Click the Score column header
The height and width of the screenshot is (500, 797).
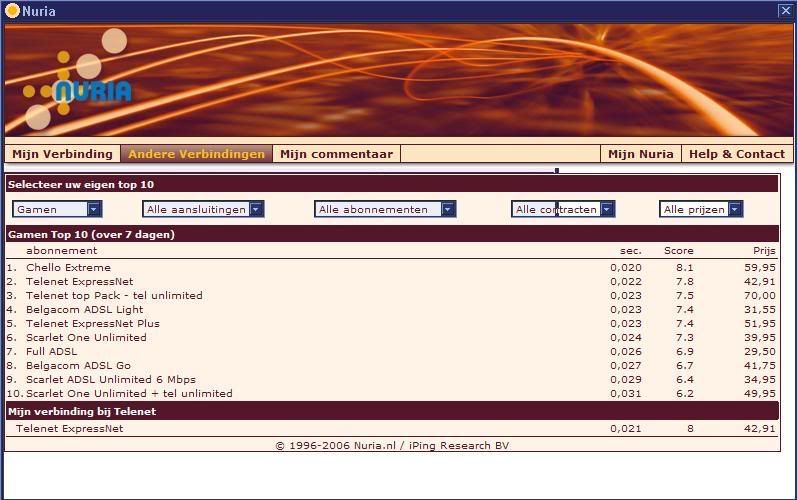(678, 251)
